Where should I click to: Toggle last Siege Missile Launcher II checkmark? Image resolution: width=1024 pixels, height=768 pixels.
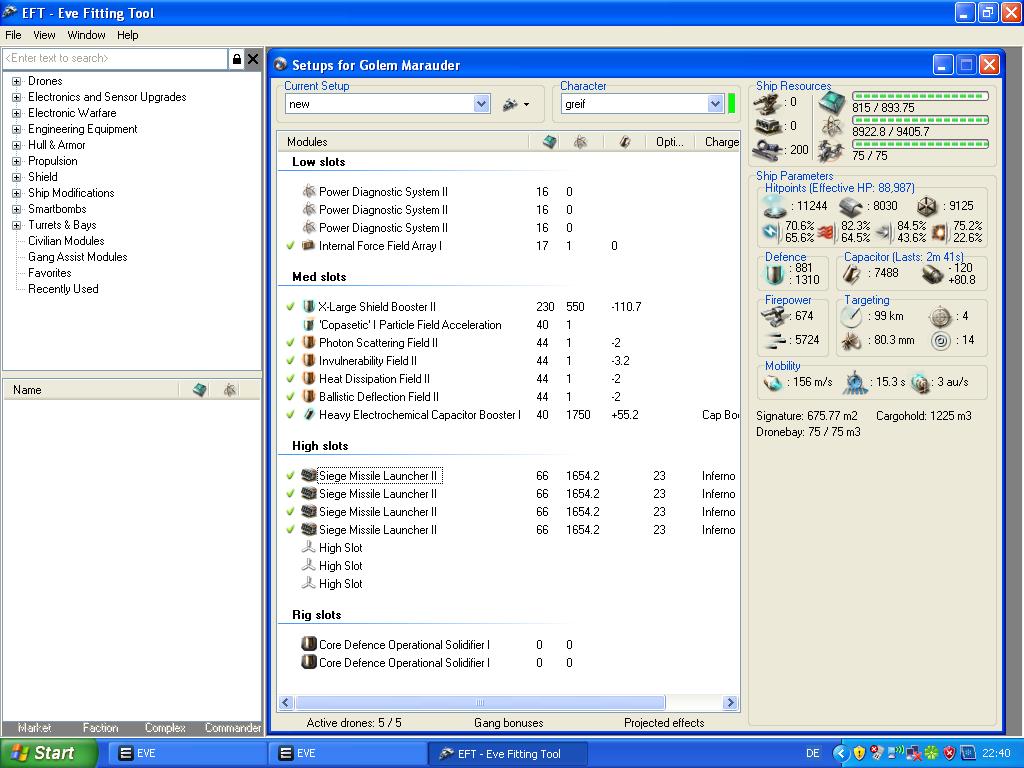point(291,530)
